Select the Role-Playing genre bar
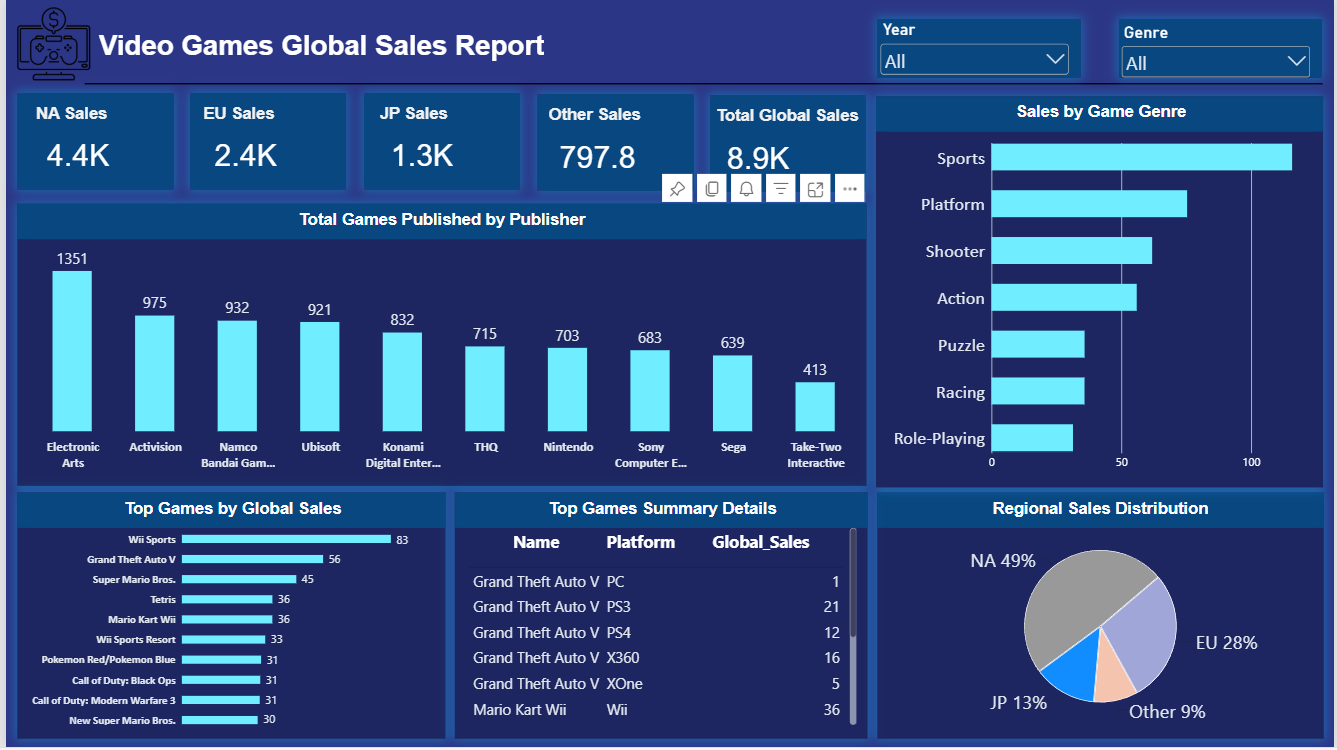1337x750 pixels. [x=1032, y=438]
